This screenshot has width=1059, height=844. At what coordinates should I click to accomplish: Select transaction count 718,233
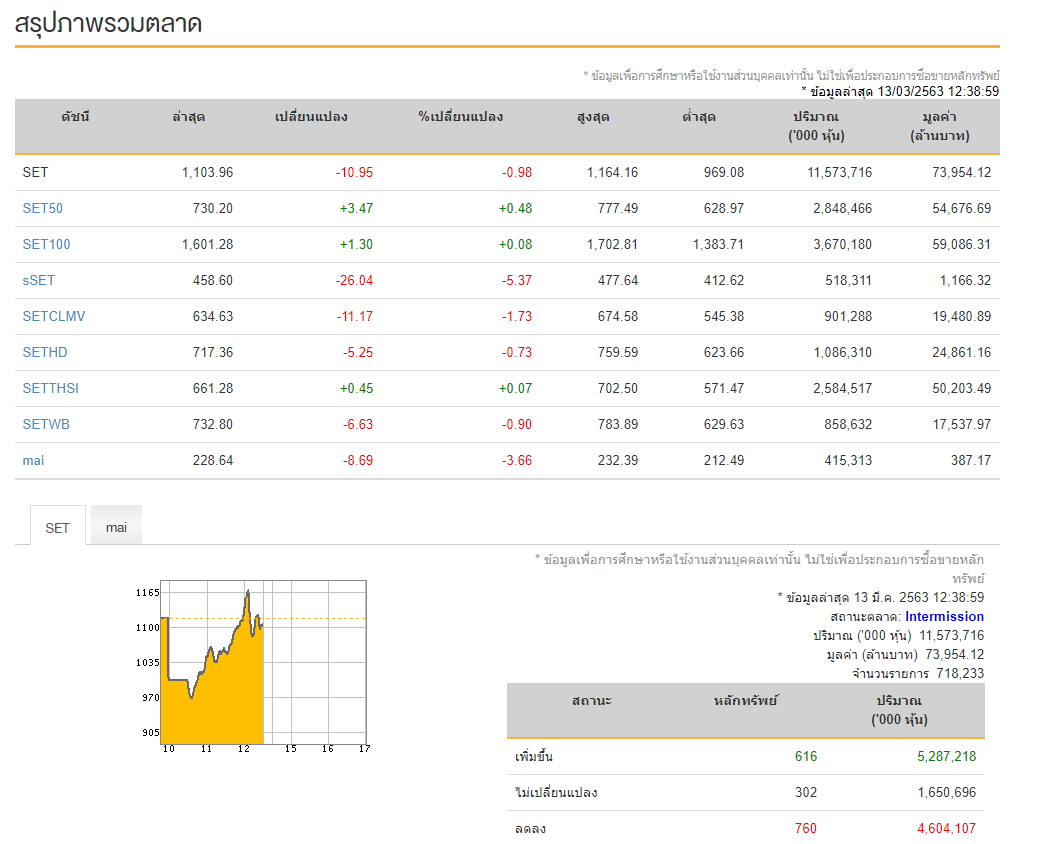pyautogui.click(x=960, y=673)
